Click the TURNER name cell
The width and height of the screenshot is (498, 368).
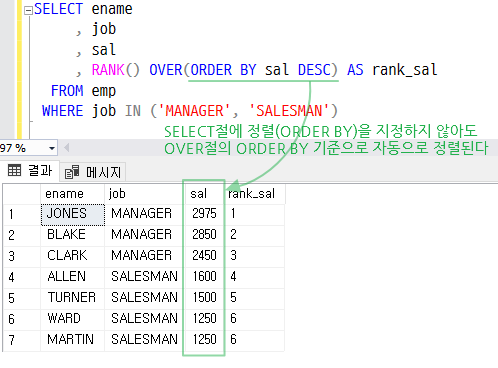coord(72,298)
